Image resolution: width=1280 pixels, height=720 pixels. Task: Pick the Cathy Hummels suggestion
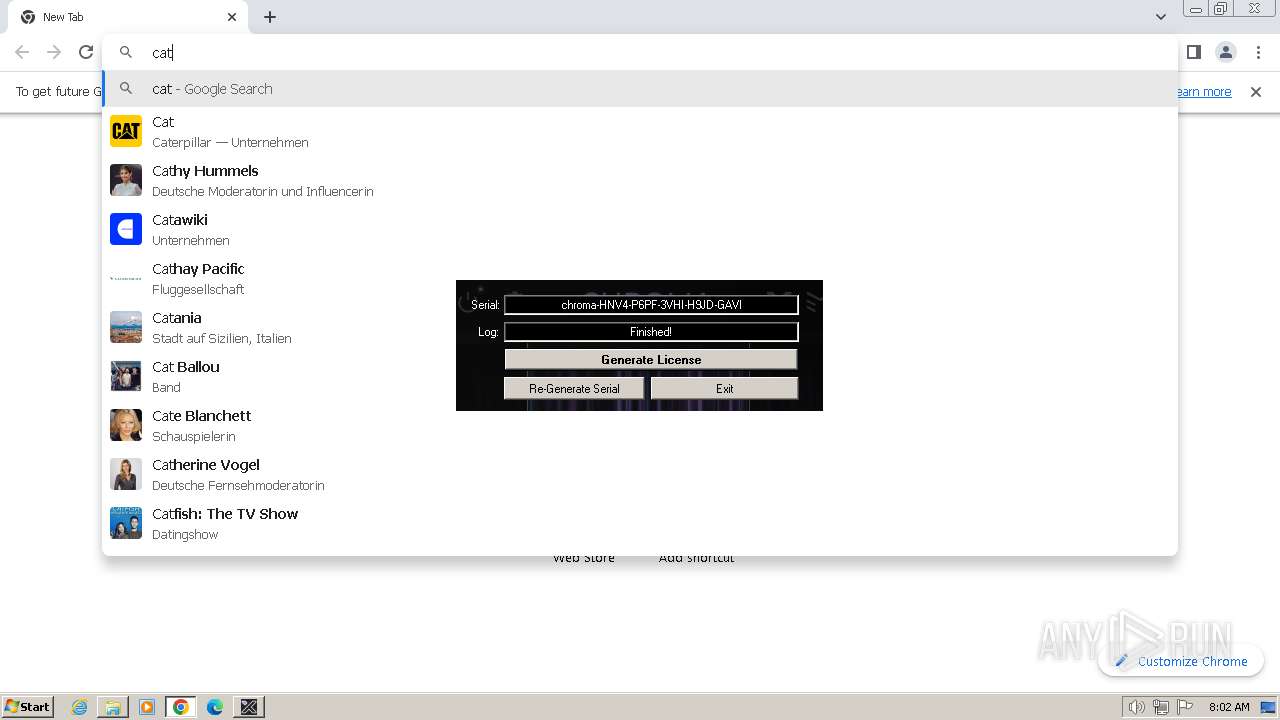pyautogui.click(x=640, y=180)
